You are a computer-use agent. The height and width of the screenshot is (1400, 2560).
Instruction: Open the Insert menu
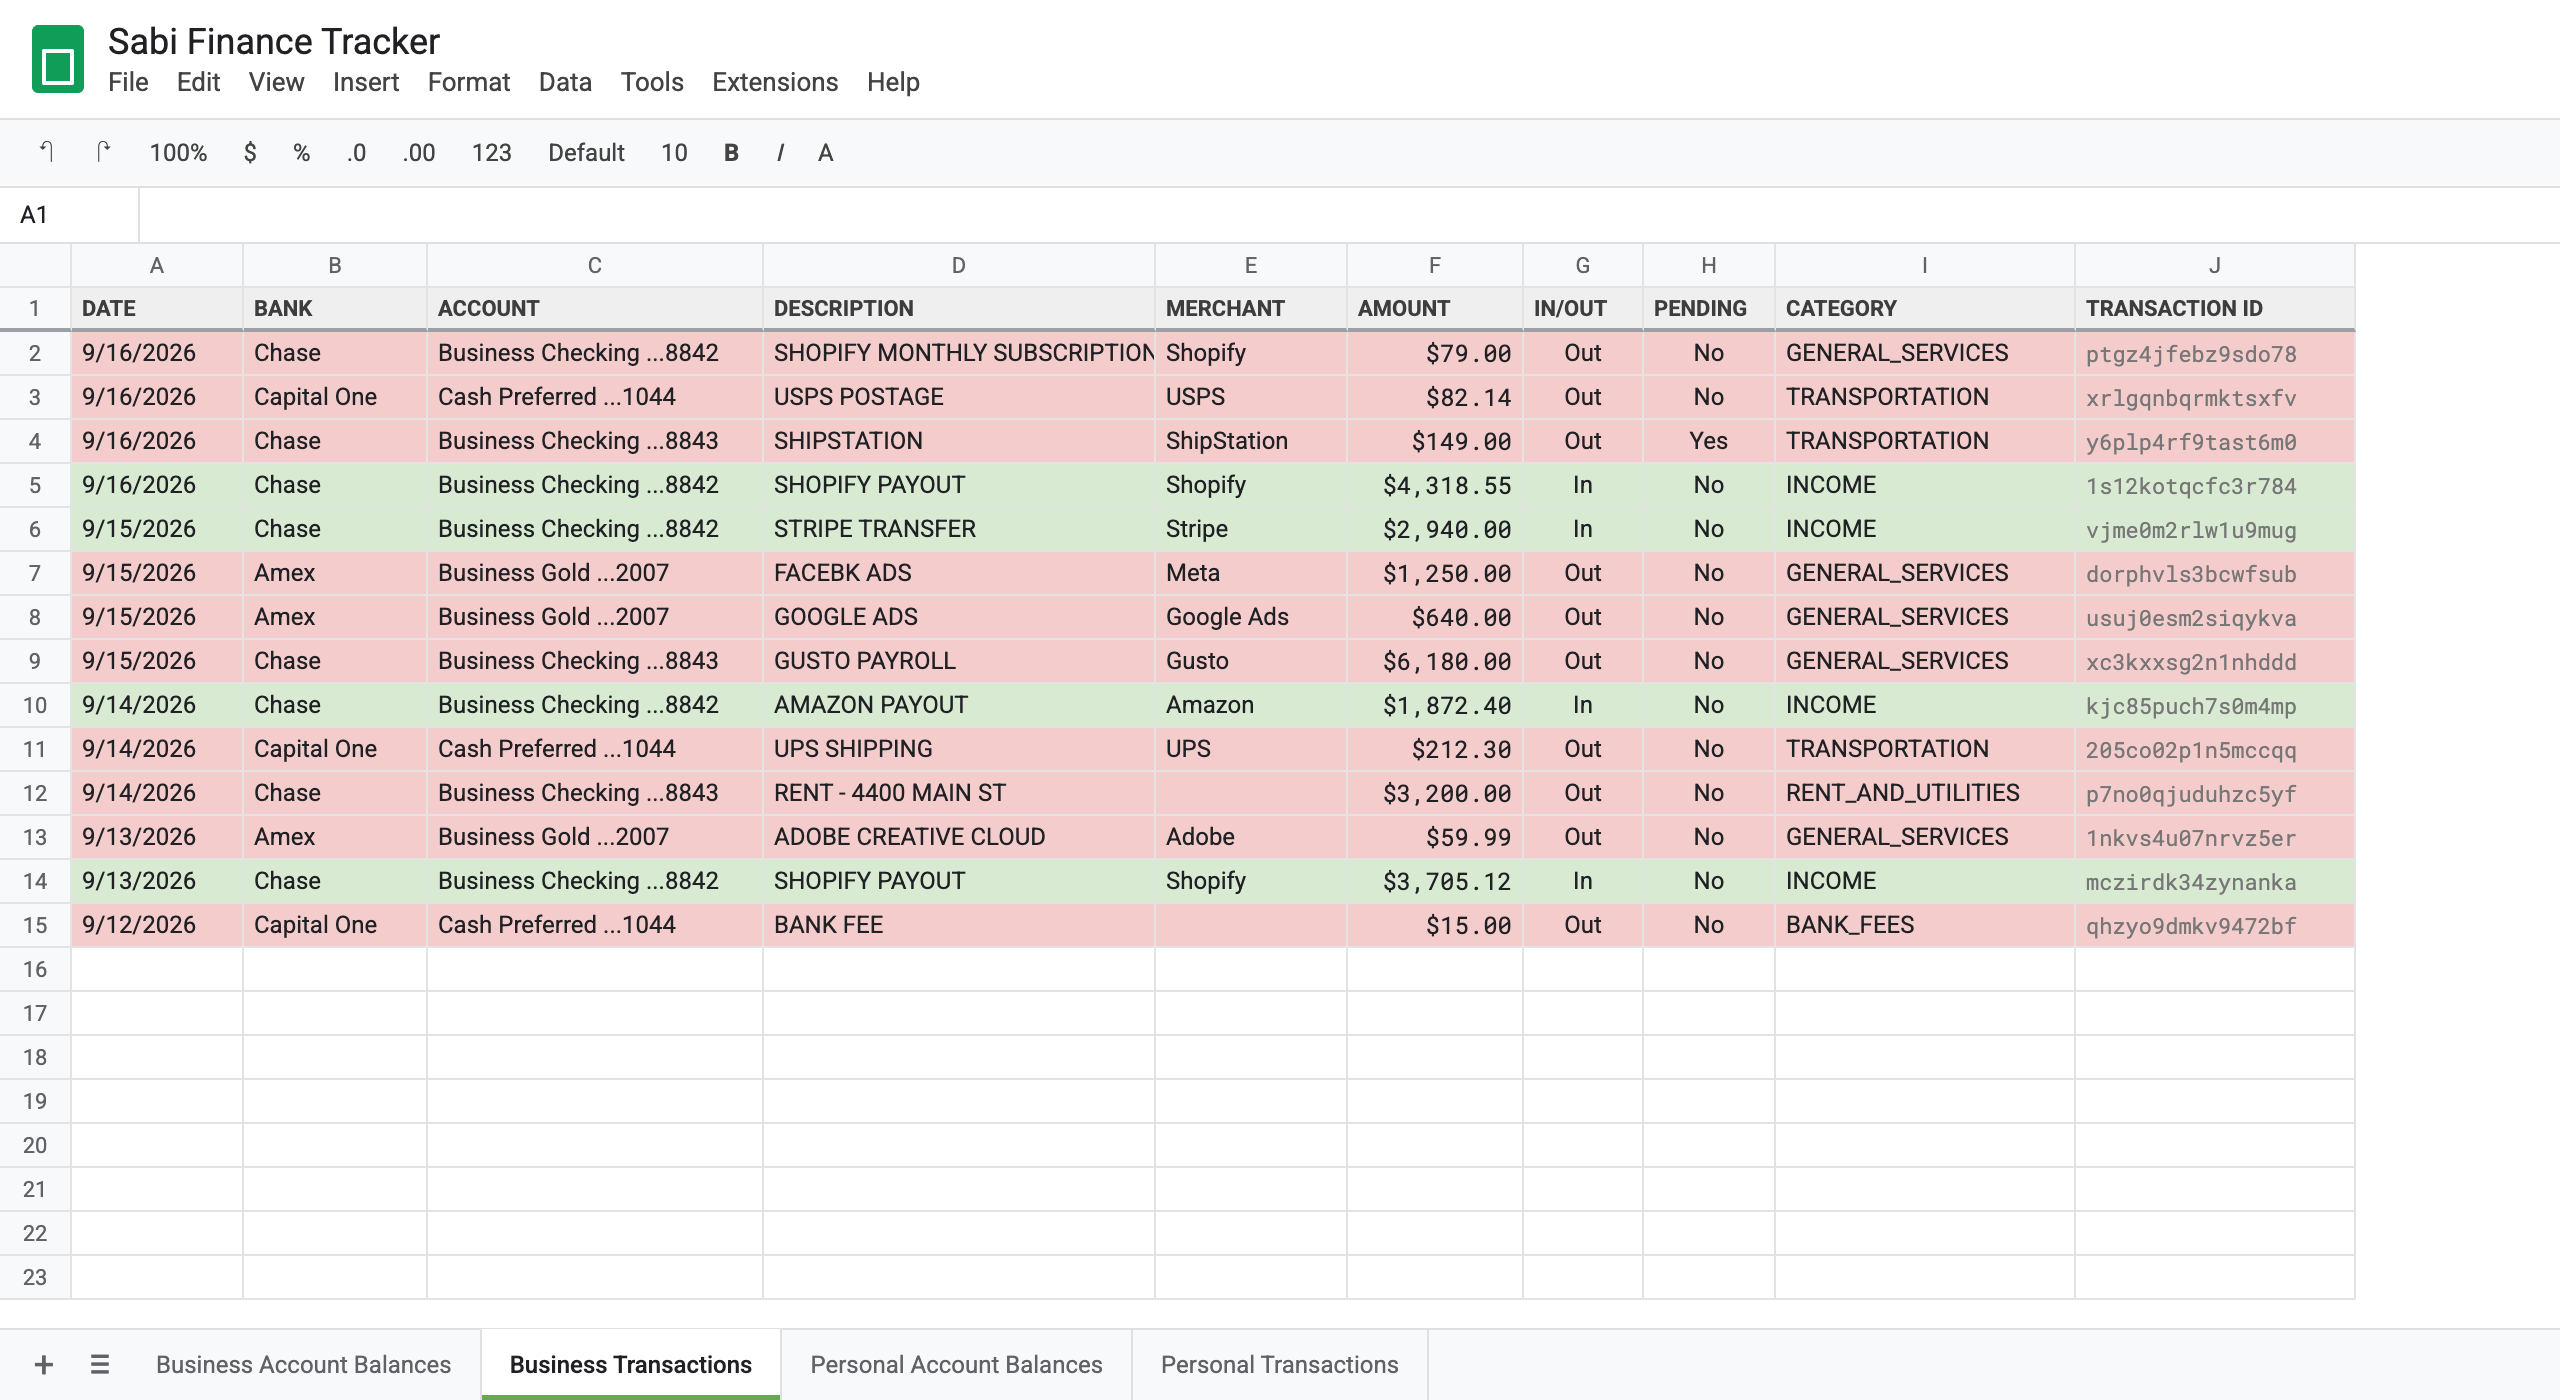pyautogui.click(x=366, y=82)
